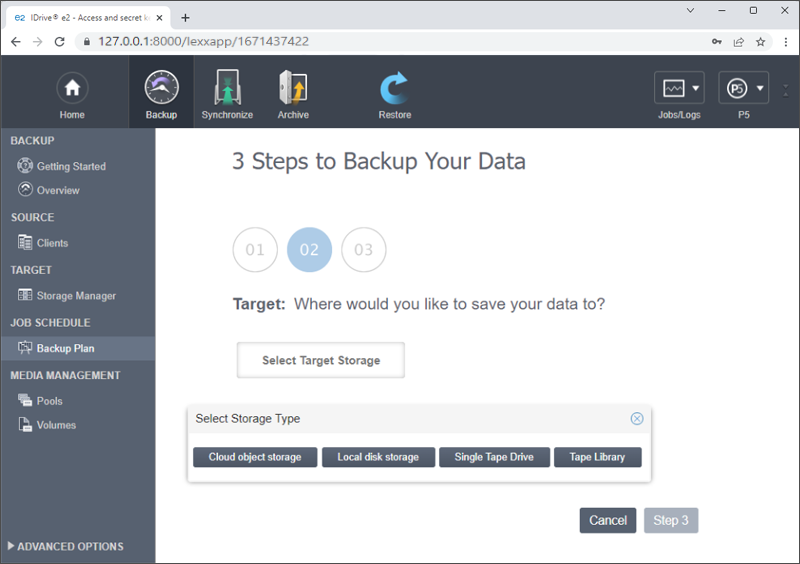Image resolution: width=800 pixels, height=564 pixels.
Task: Cancel the backup wizard
Action: [x=608, y=520]
